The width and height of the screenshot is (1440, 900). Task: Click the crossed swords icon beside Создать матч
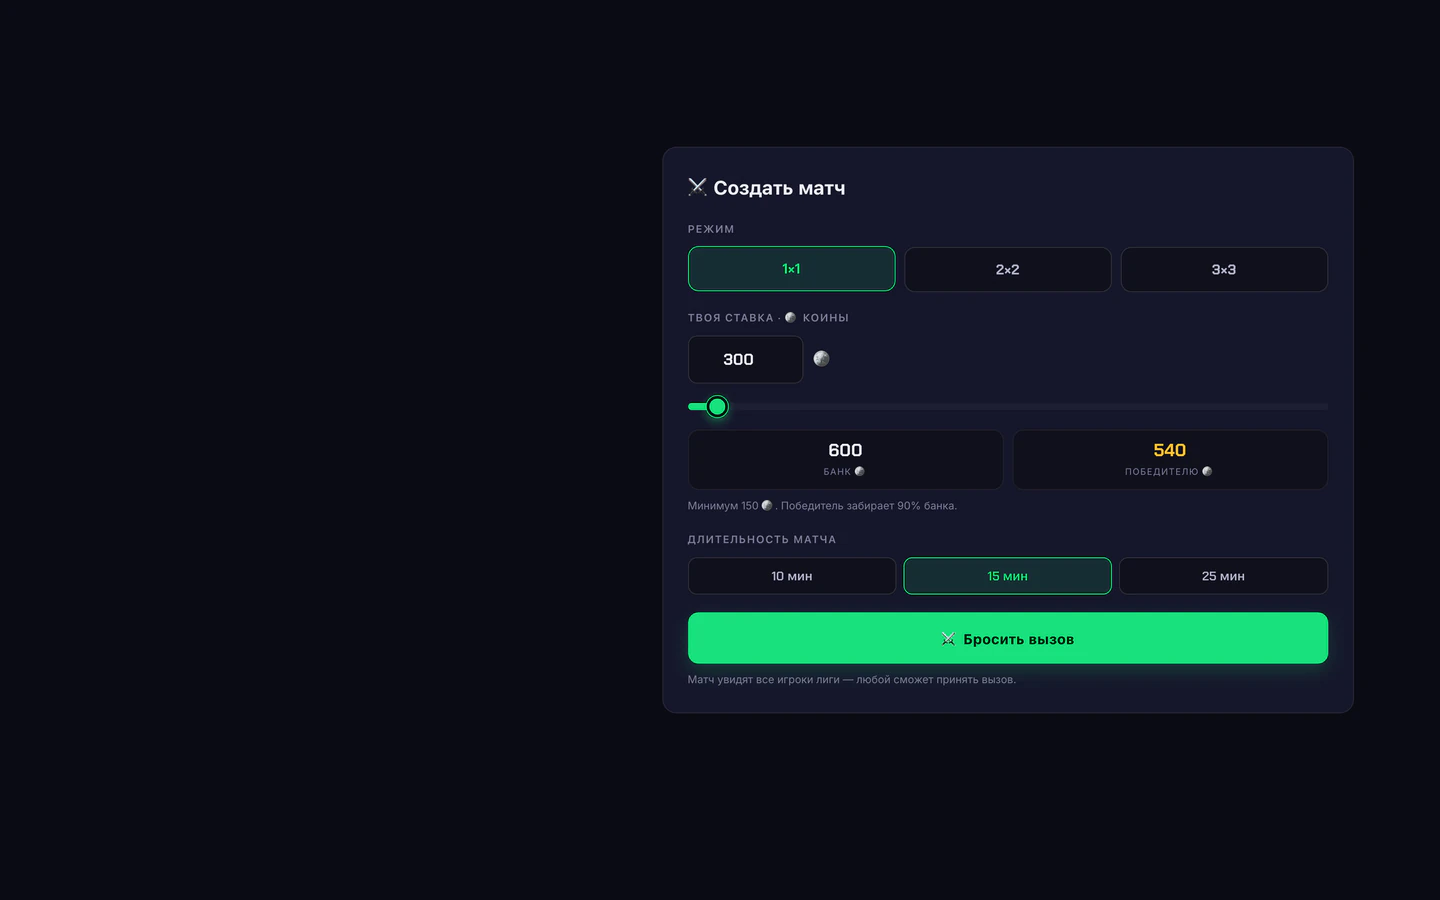[x=697, y=187]
